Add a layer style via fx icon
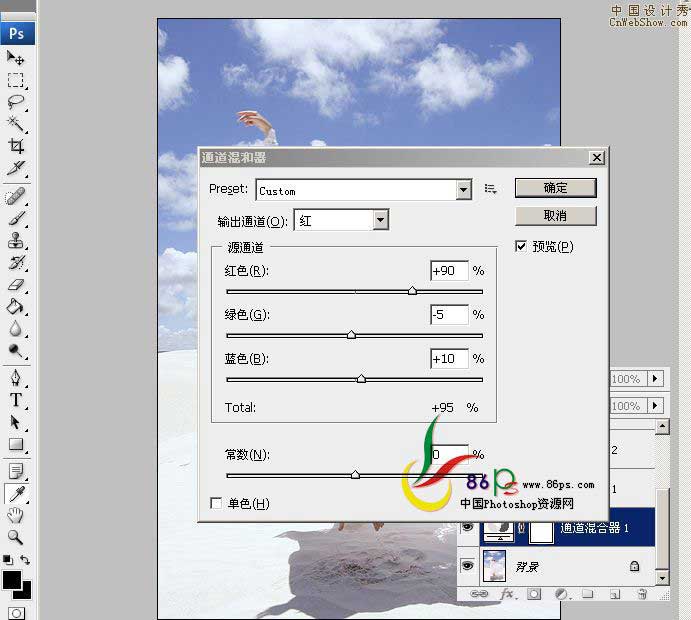Screen dimensions: 691x620 507,594
